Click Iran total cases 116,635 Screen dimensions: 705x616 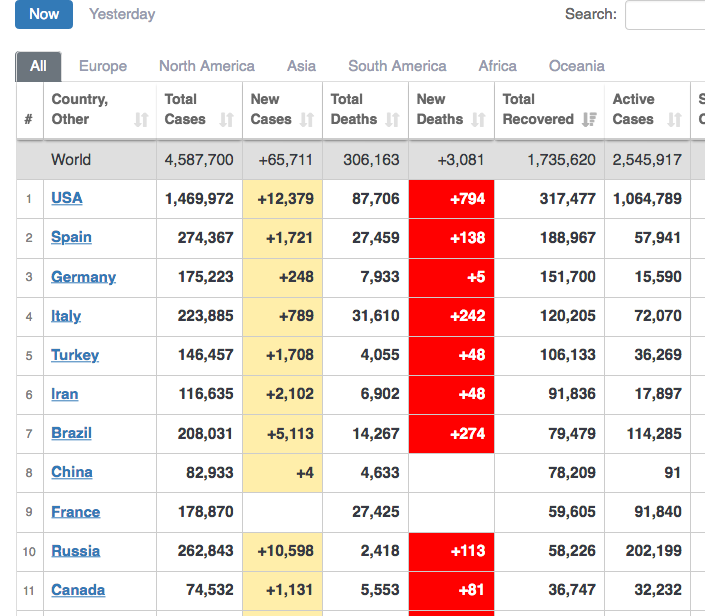pyautogui.click(x=206, y=394)
